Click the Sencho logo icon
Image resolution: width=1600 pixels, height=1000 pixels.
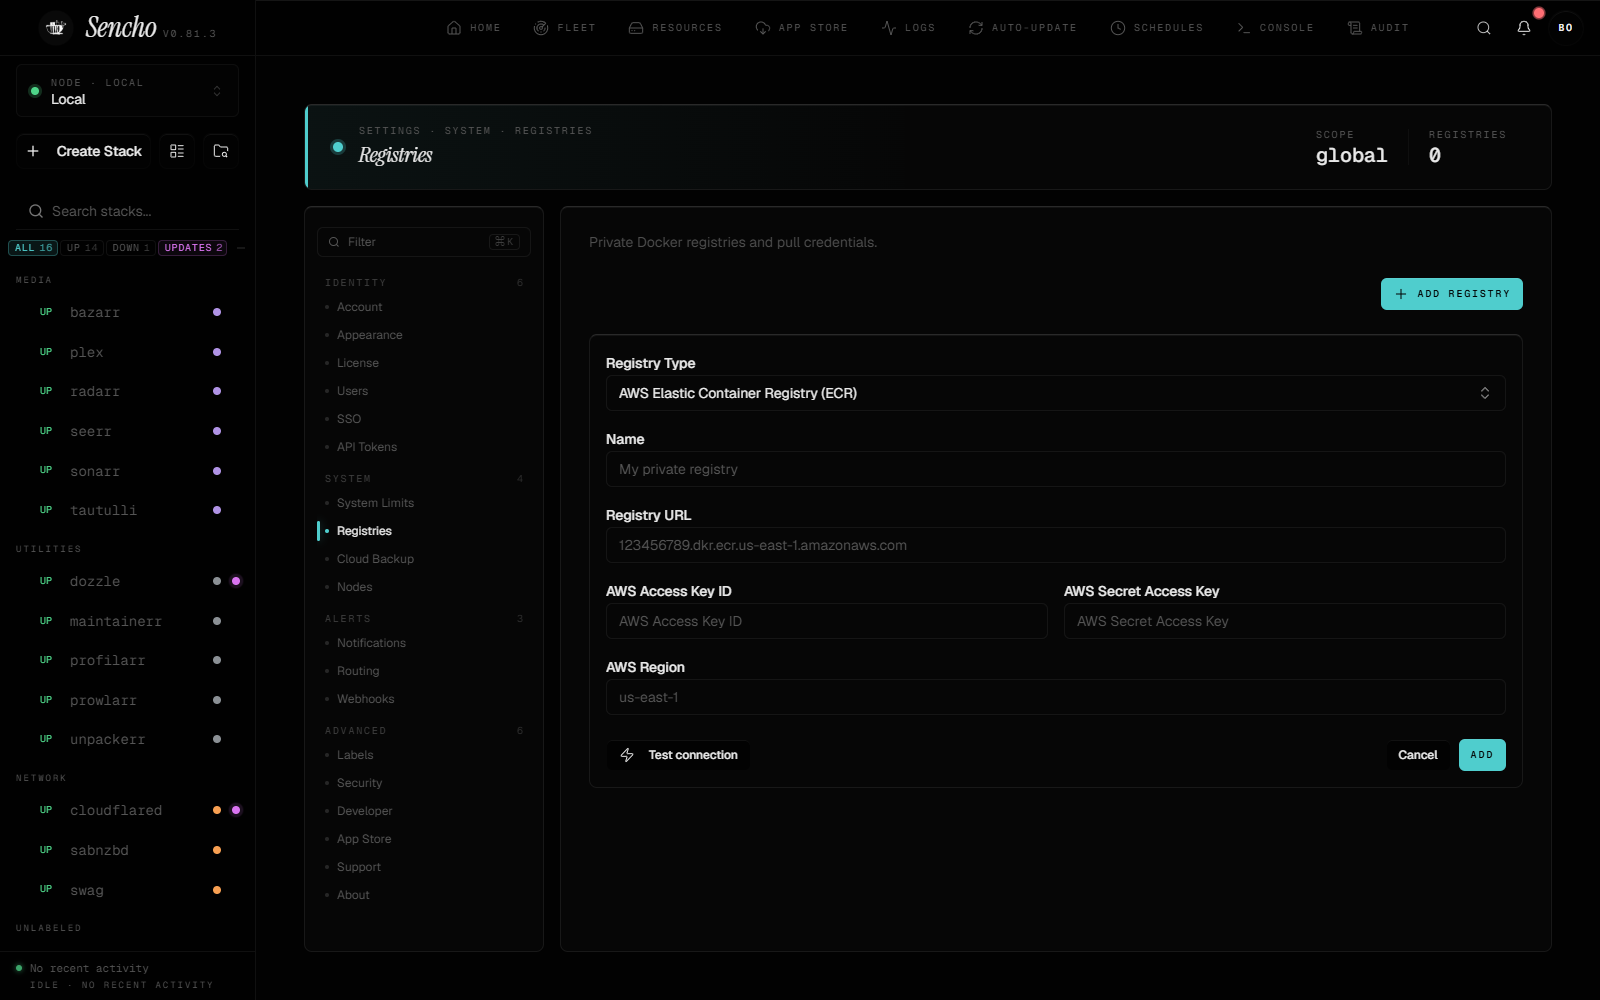pos(56,28)
